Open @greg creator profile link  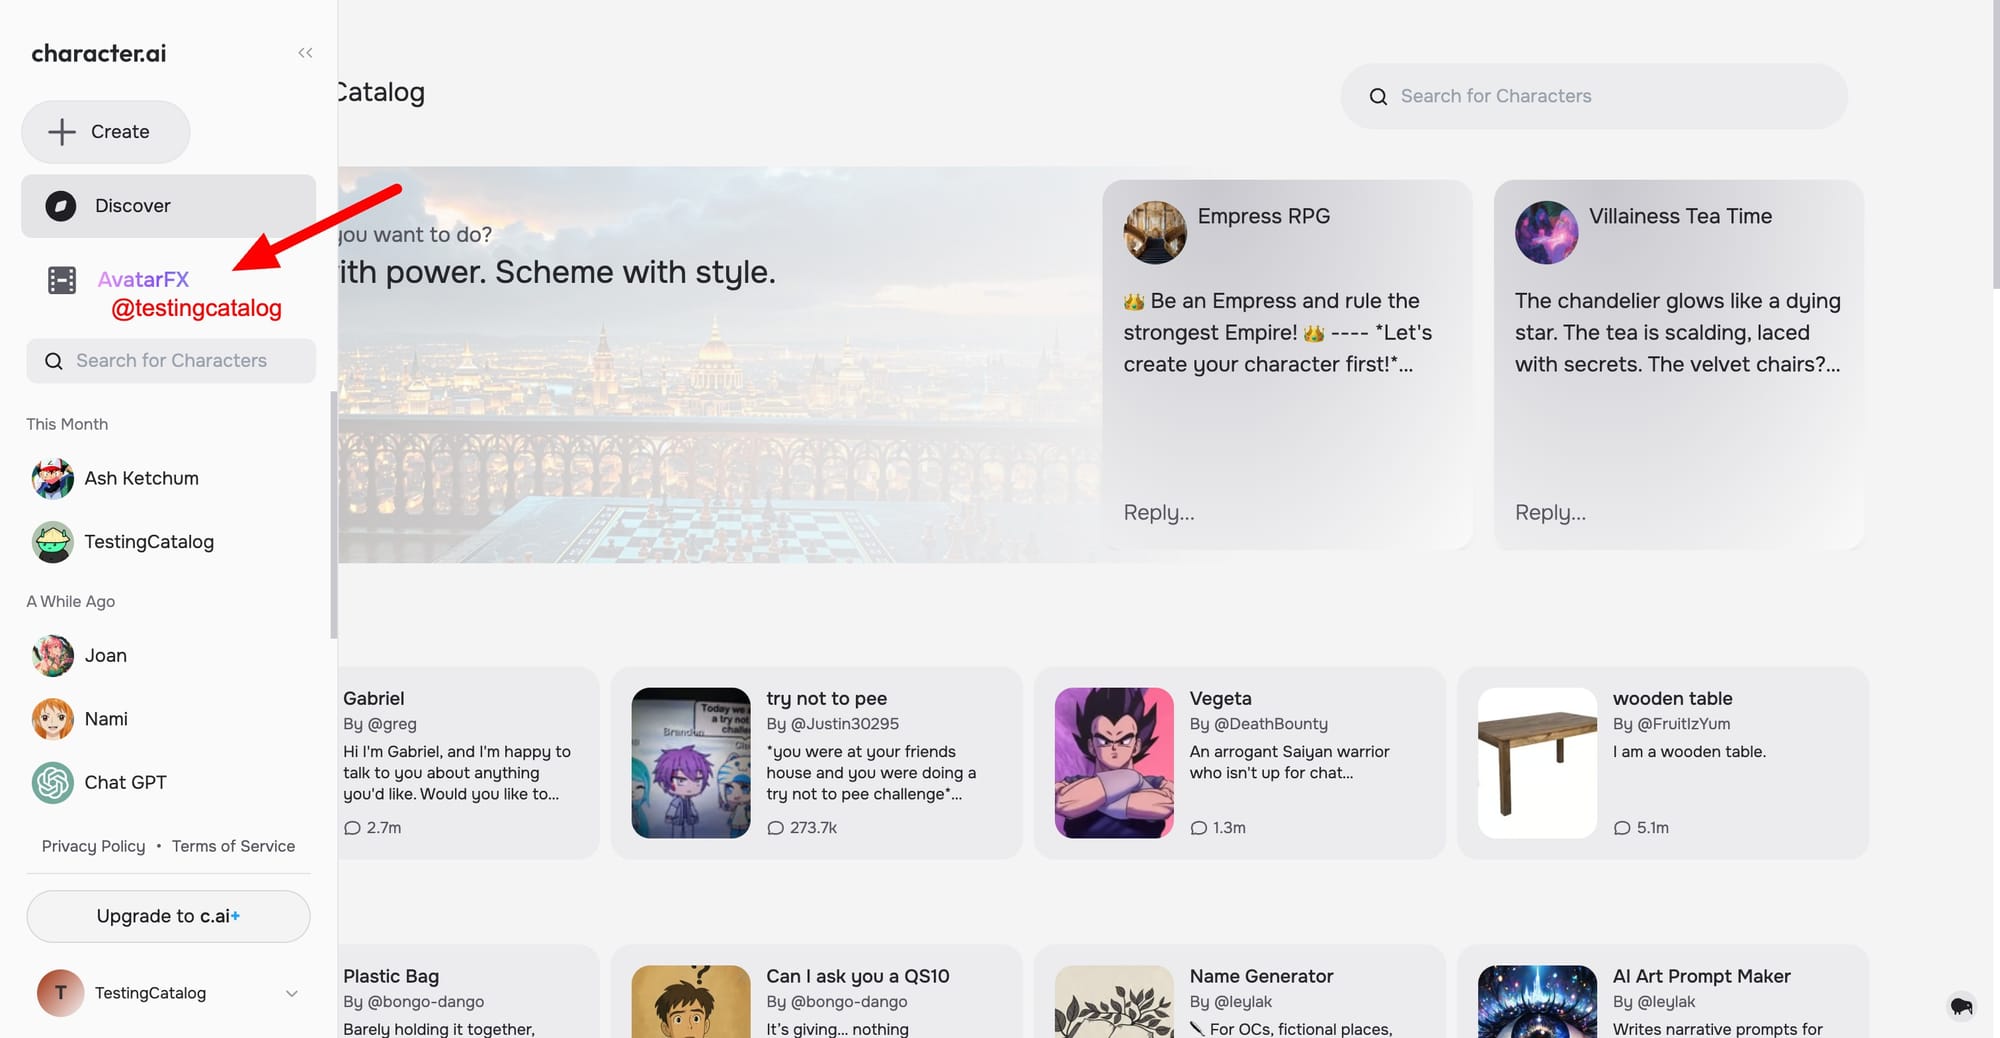392,724
